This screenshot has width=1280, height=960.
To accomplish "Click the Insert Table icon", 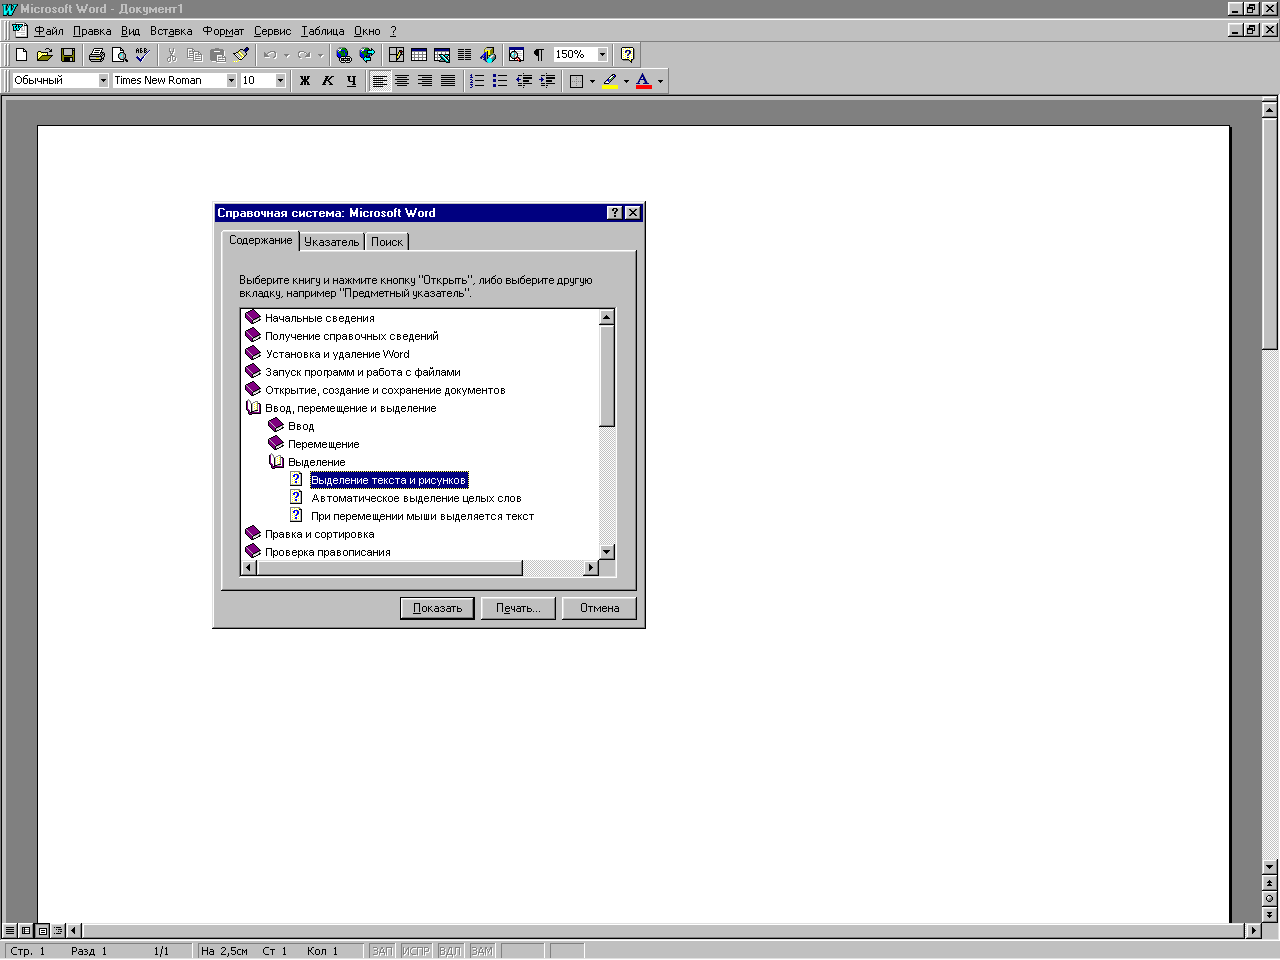I will click(x=419, y=55).
